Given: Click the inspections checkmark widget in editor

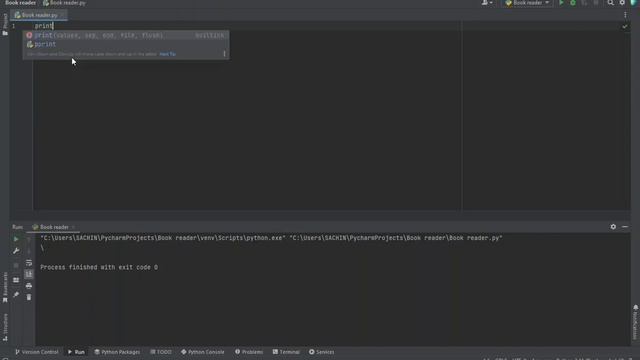Looking at the screenshot, I should (x=624, y=27).
